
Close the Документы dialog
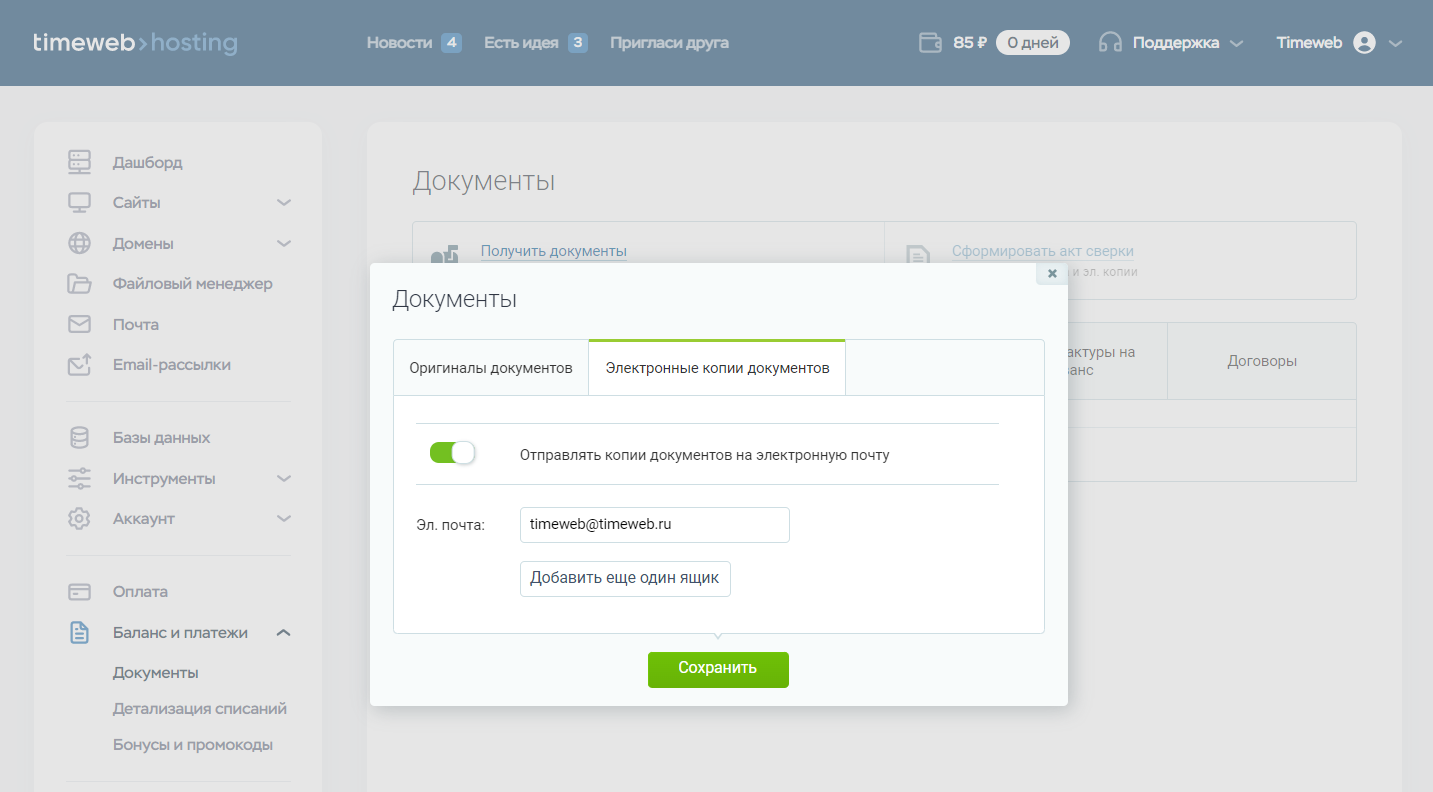coord(1051,273)
